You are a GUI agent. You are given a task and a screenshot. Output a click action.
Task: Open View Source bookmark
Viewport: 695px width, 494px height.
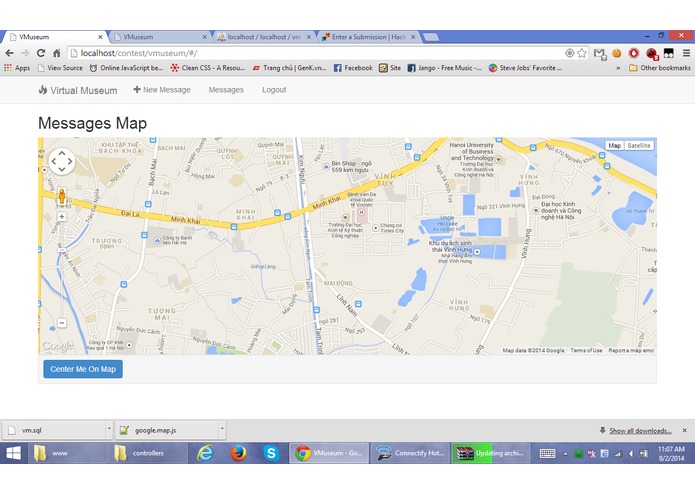click(60, 68)
